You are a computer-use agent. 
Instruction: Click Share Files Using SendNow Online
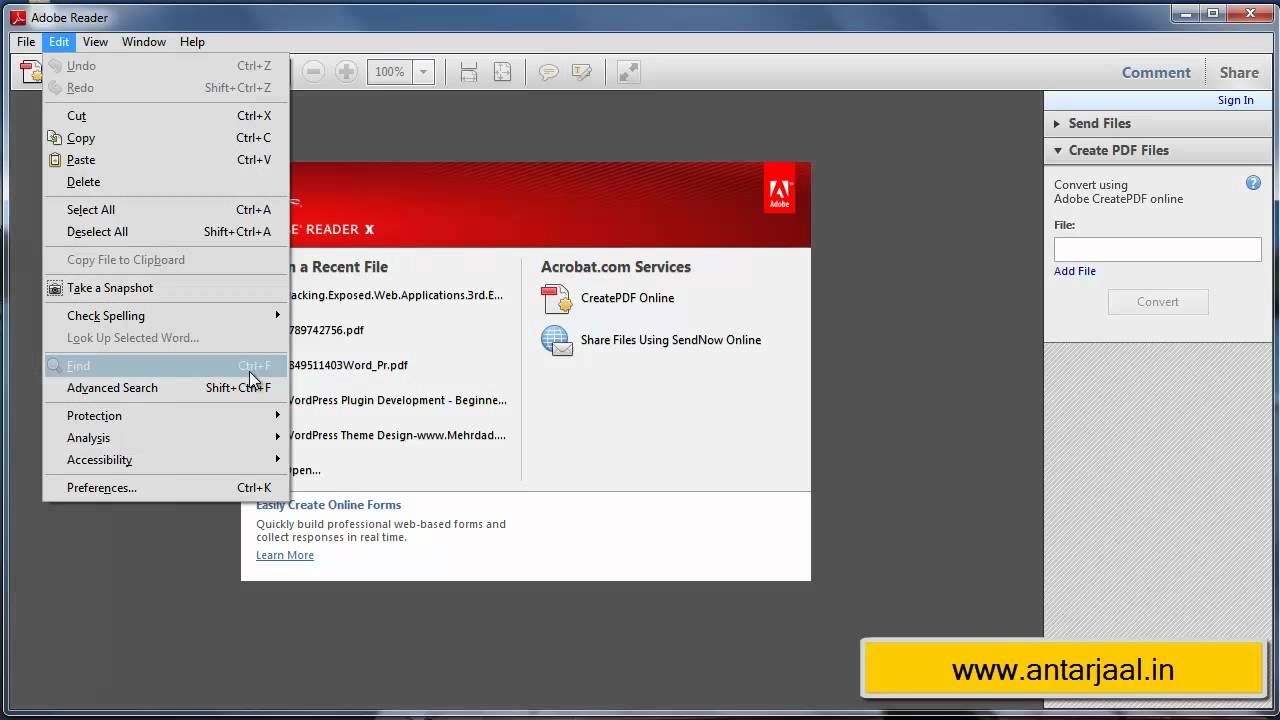tap(671, 340)
